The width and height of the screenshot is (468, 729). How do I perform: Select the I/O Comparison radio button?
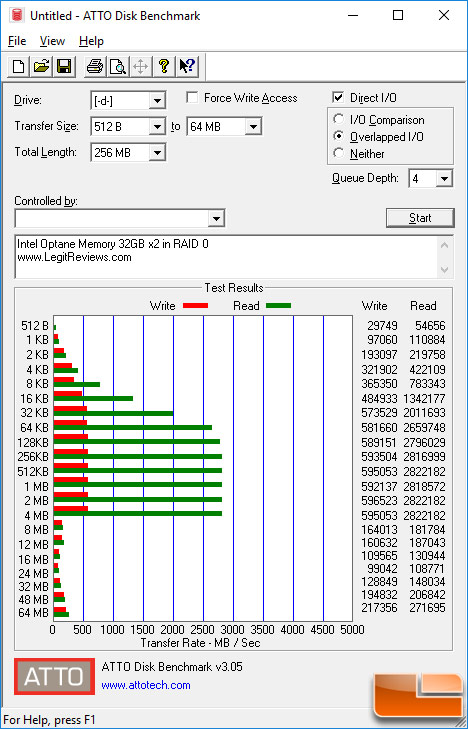[x=339, y=119]
